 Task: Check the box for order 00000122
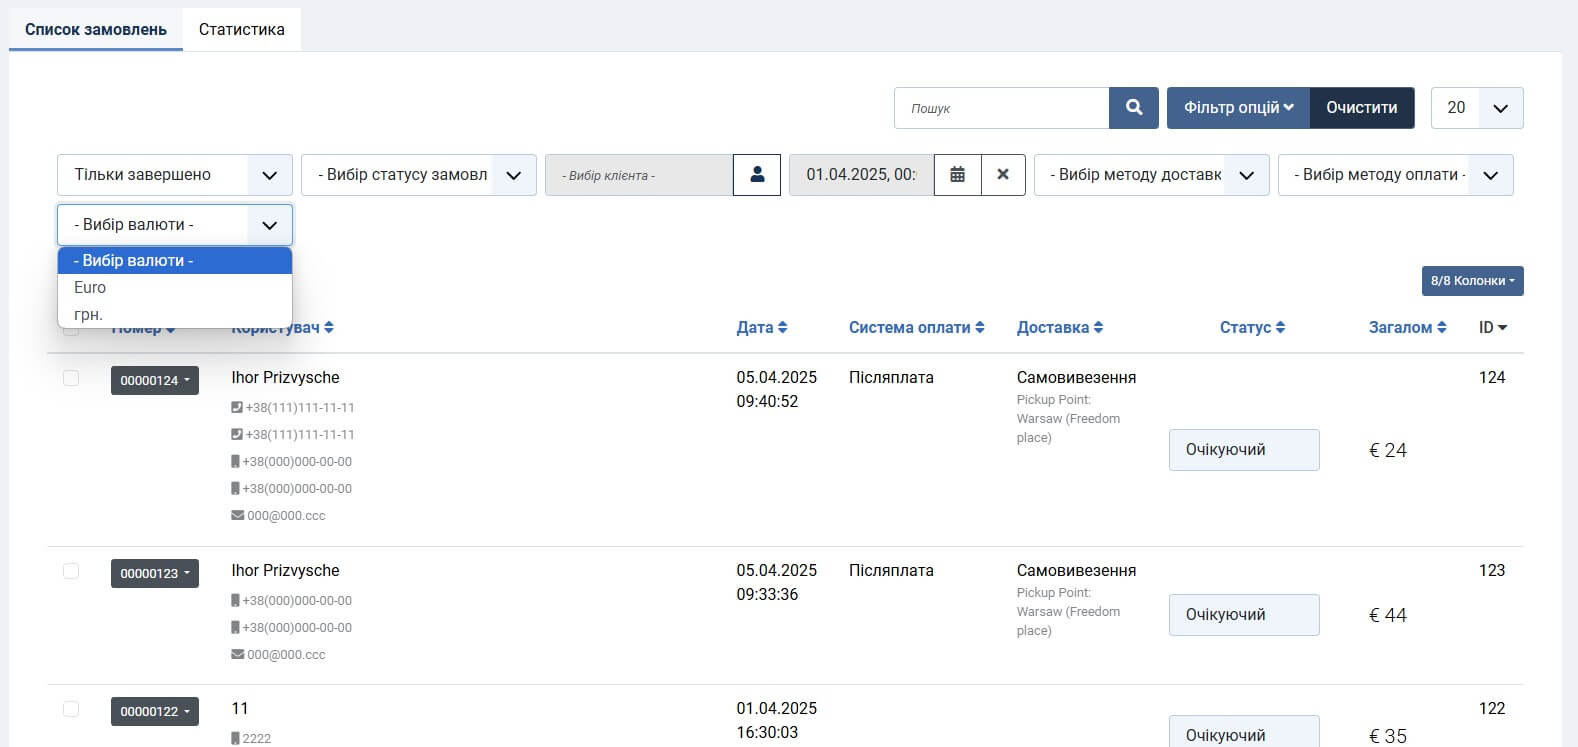[x=71, y=709]
